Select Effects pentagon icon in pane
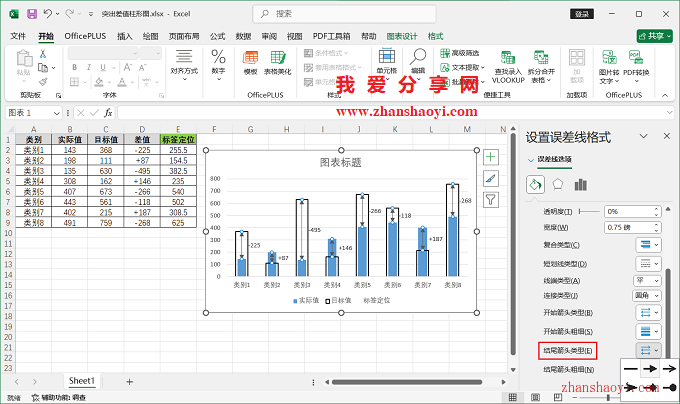Image resolution: width=680 pixels, height=404 pixels. [x=558, y=185]
